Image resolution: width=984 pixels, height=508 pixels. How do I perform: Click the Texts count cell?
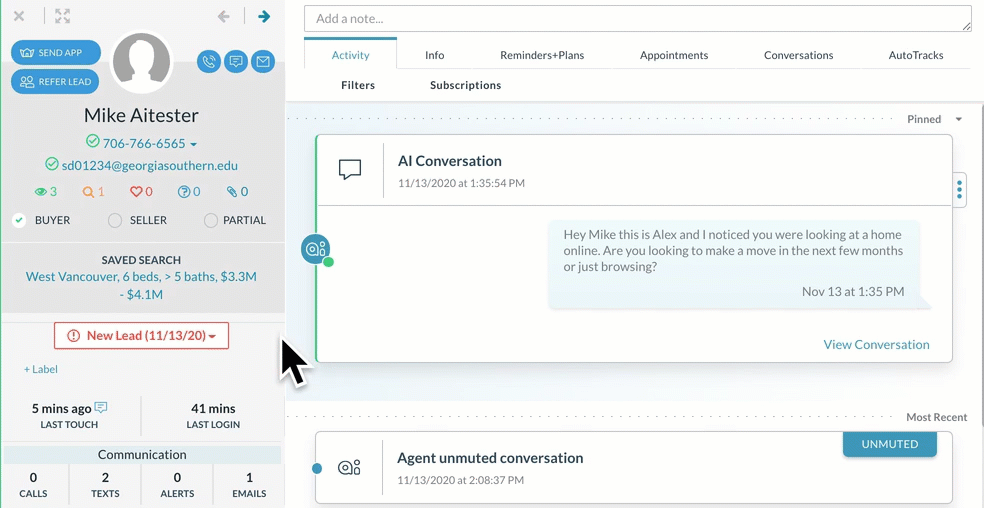(105, 485)
